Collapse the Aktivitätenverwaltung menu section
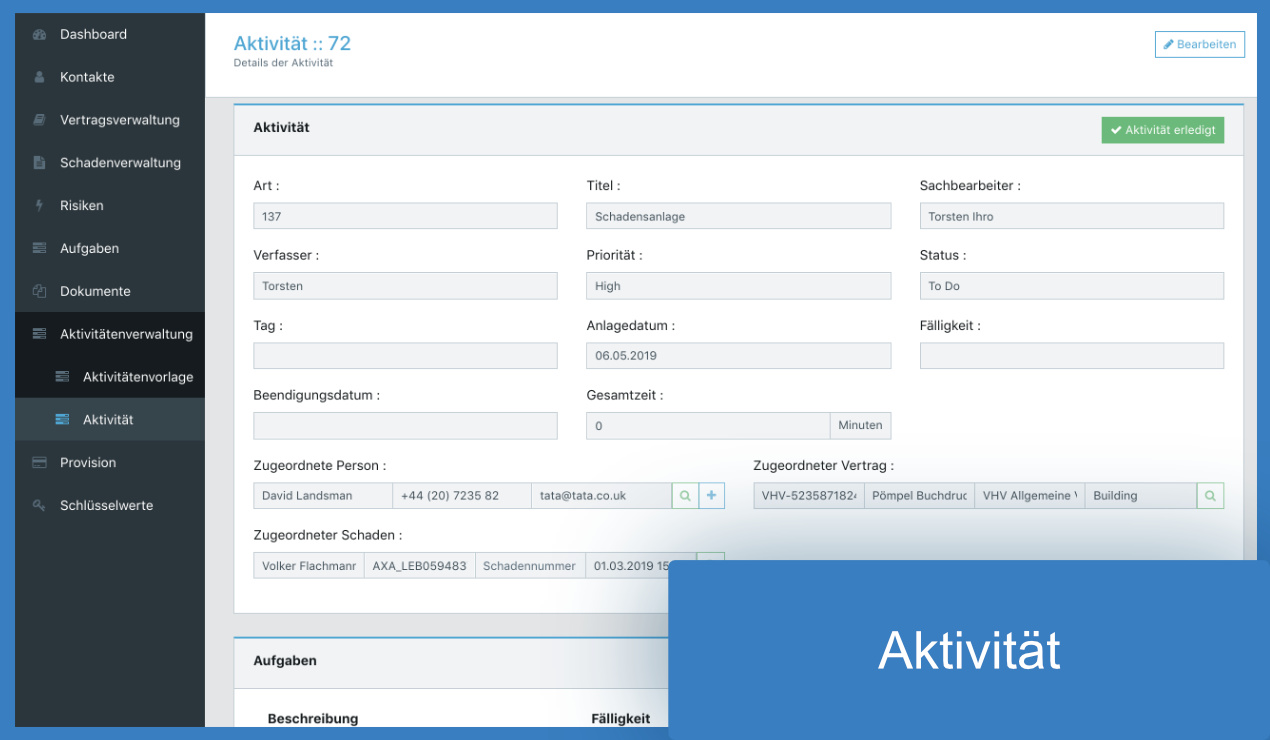Screen dimensions: 1270x740 click(x=125, y=334)
